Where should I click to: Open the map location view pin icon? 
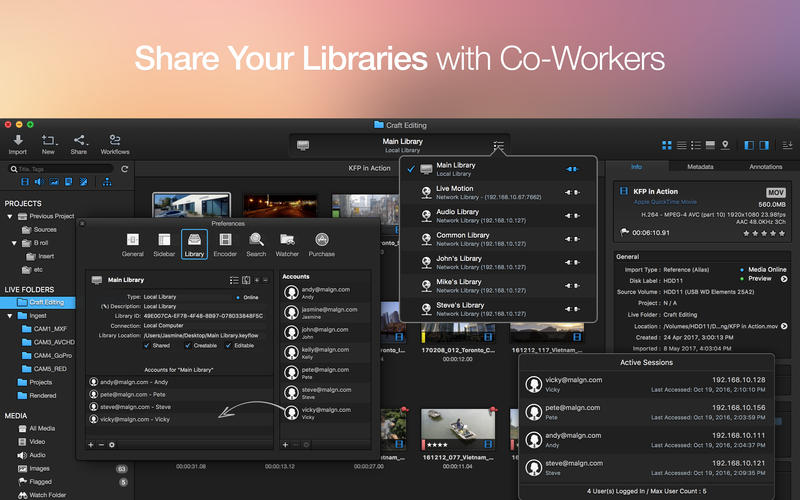click(725, 145)
